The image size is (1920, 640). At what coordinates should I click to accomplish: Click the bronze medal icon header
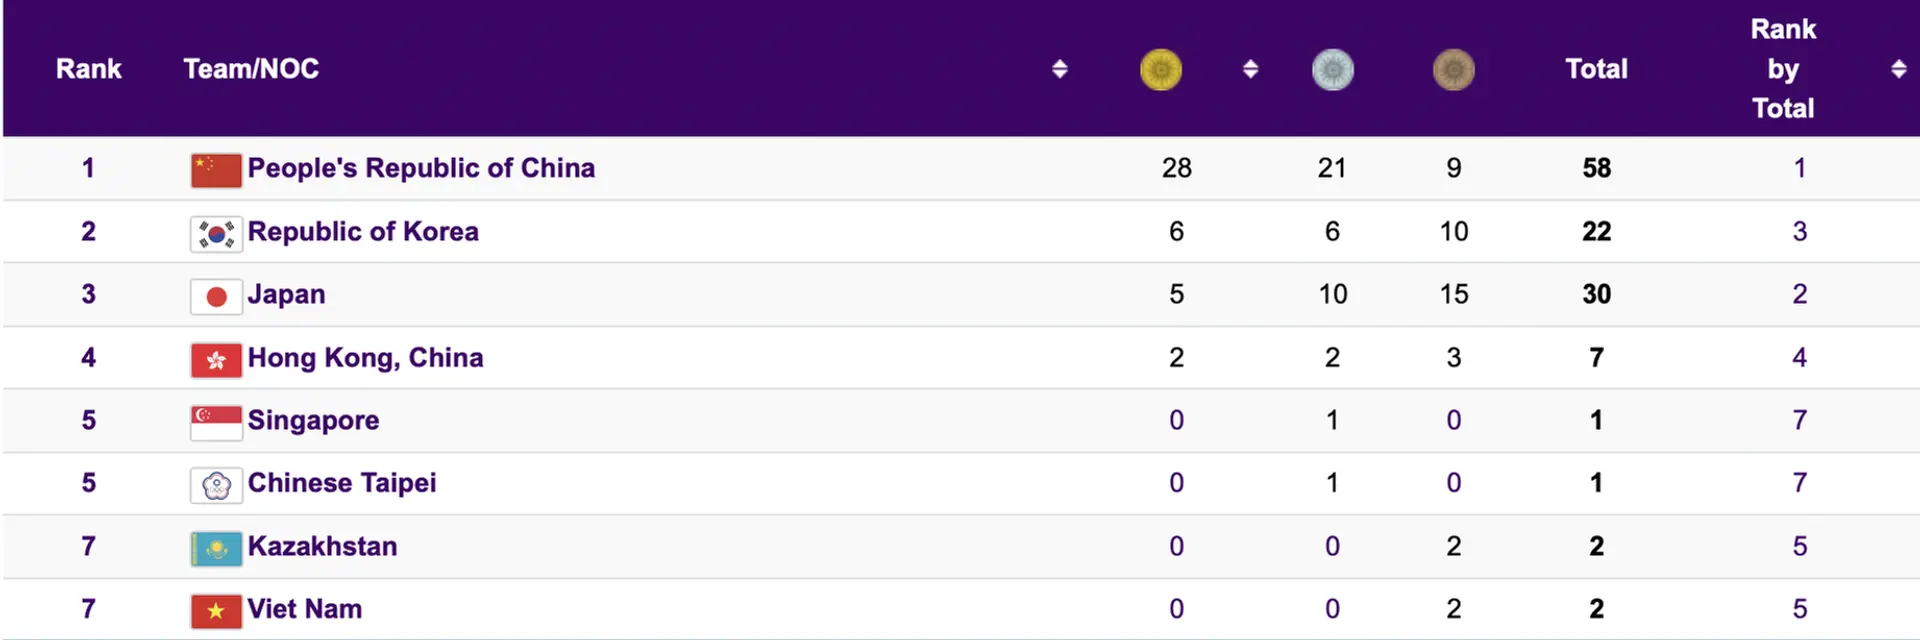coord(1453,70)
